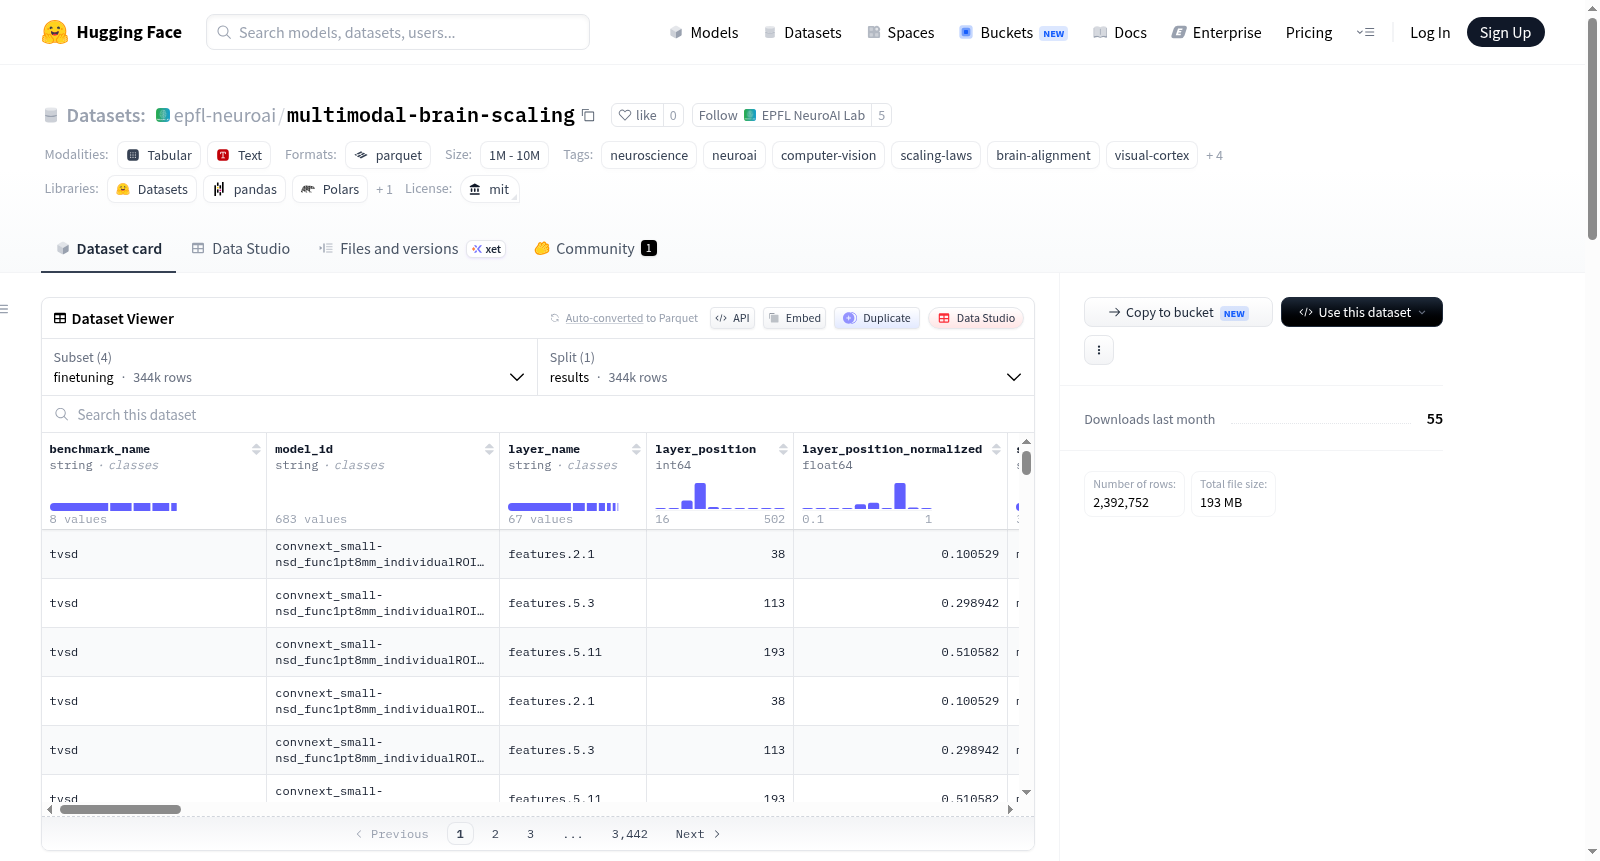Select the Polars library tag
This screenshot has width=1600, height=861.
(x=330, y=189)
